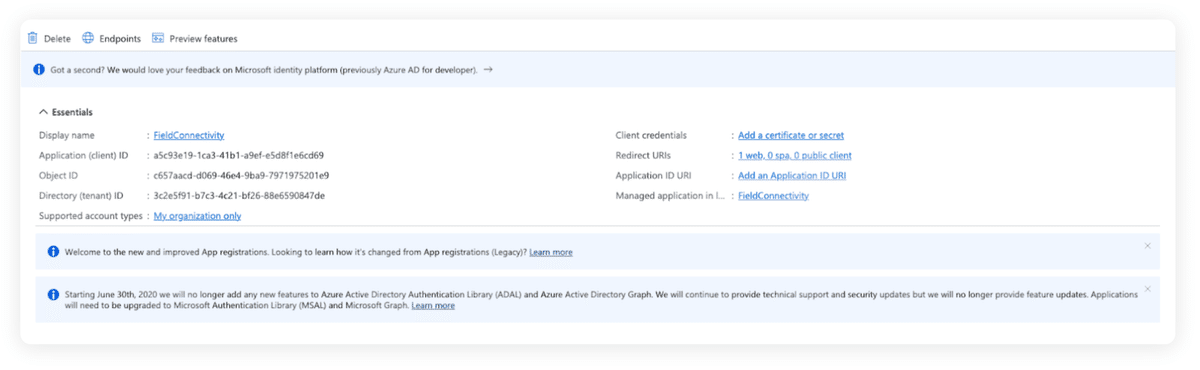This screenshot has width=1200, height=370.
Task: Open the FieldConnectivity display name link
Action: pyautogui.click(x=189, y=135)
